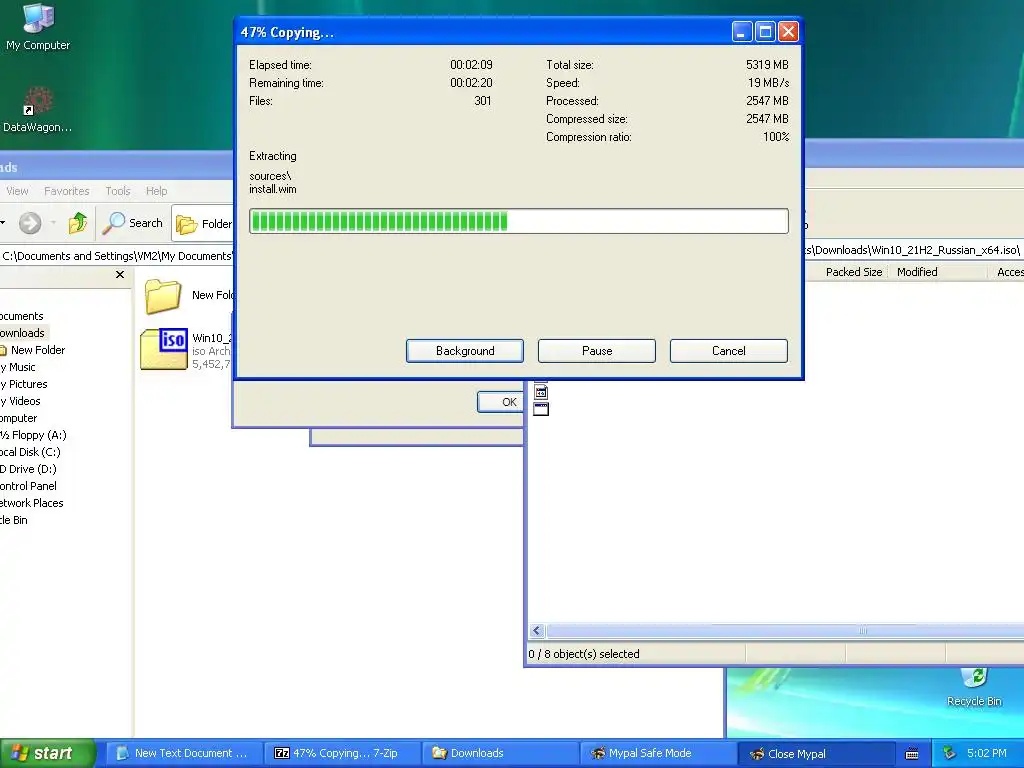The height and width of the screenshot is (768, 1024).
Task: Maximize the 47% Copying dialog
Action: coord(765,31)
